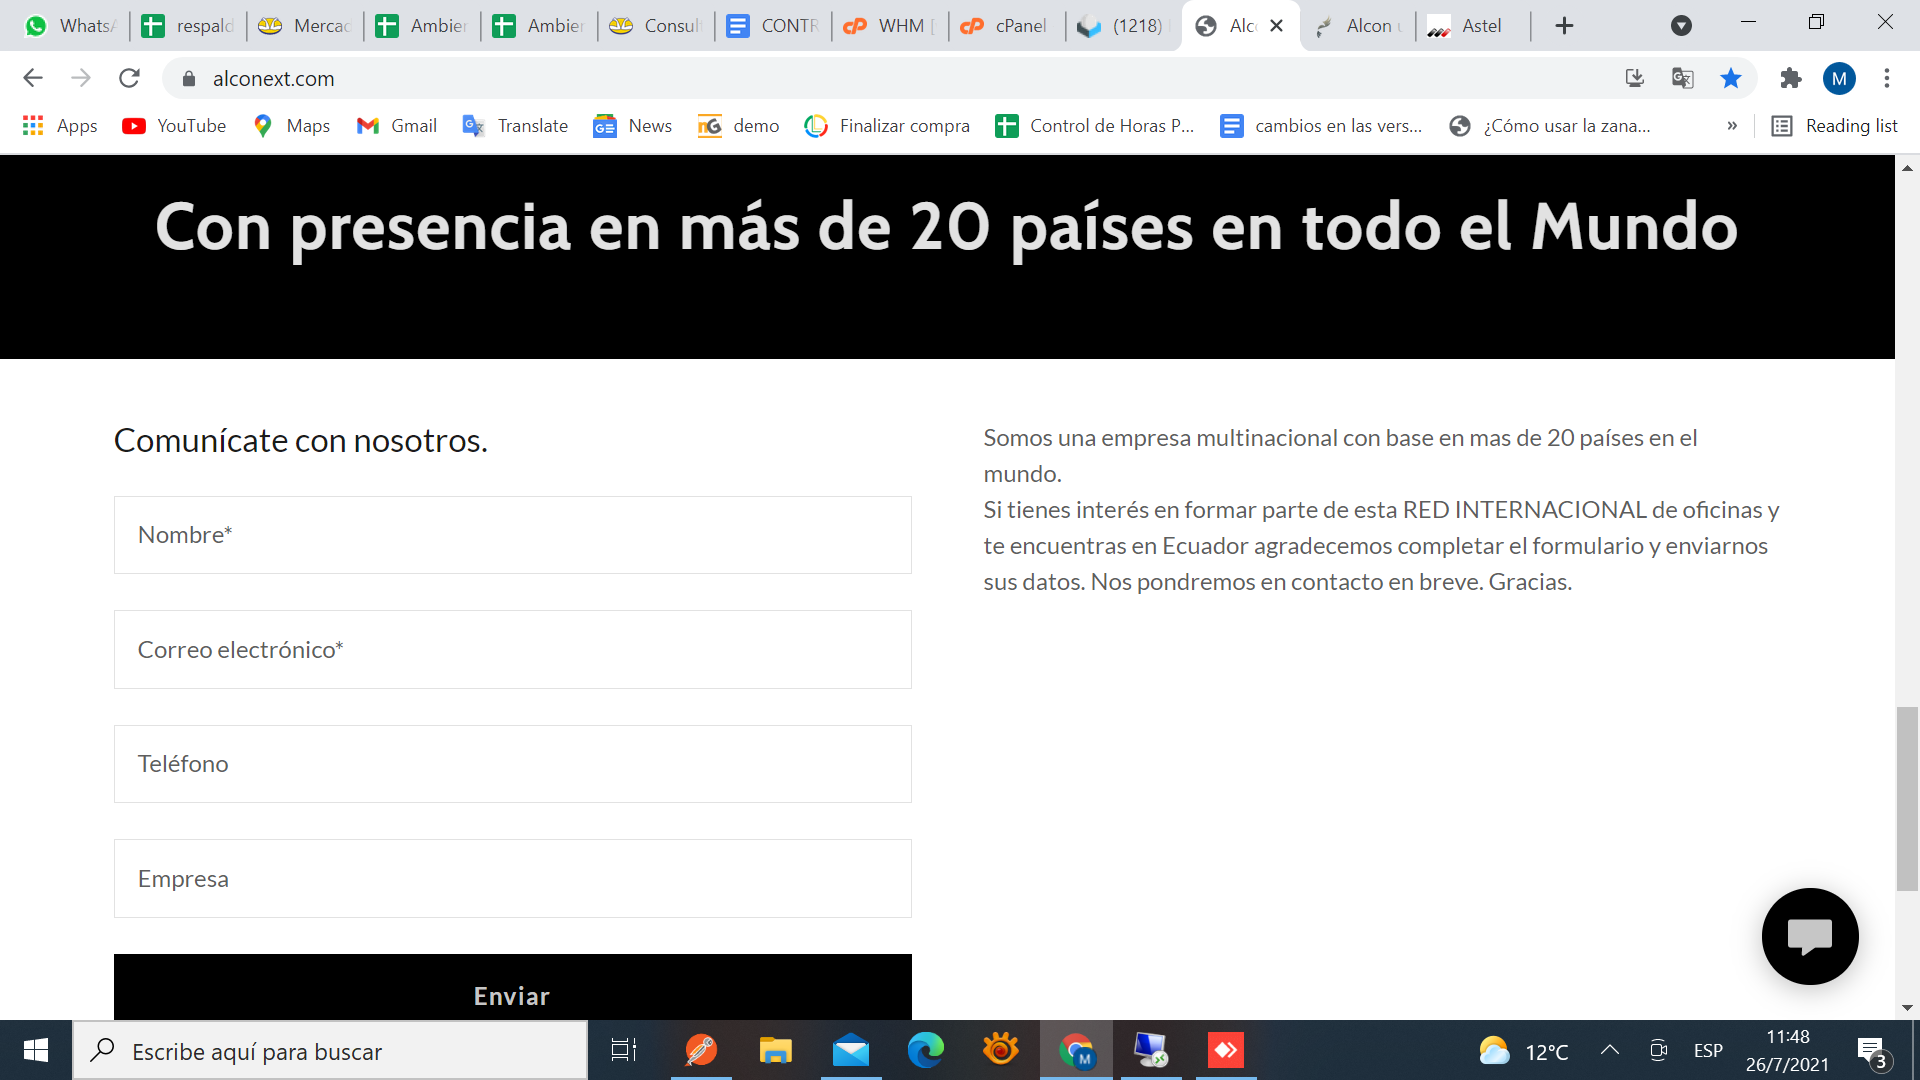Open tab search dropdown arrow
The width and height of the screenshot is (1920, 1080).
coord(1682,26)
